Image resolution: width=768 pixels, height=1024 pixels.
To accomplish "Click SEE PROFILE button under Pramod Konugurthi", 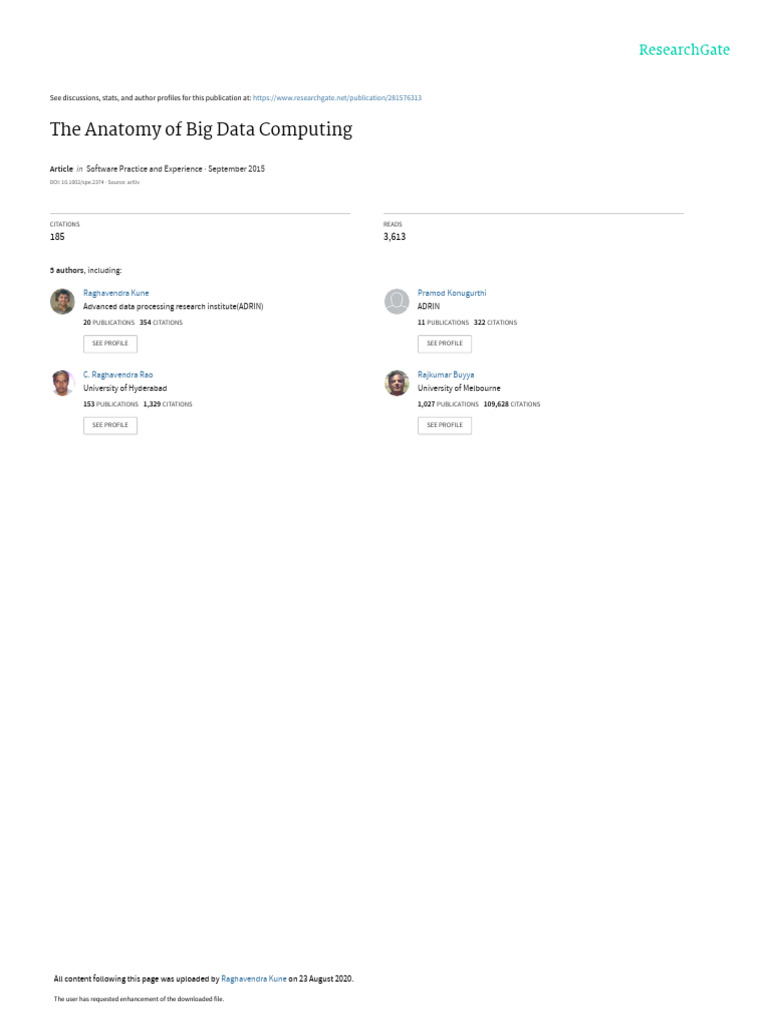I will pyautogui.click(x=445, y=344).
